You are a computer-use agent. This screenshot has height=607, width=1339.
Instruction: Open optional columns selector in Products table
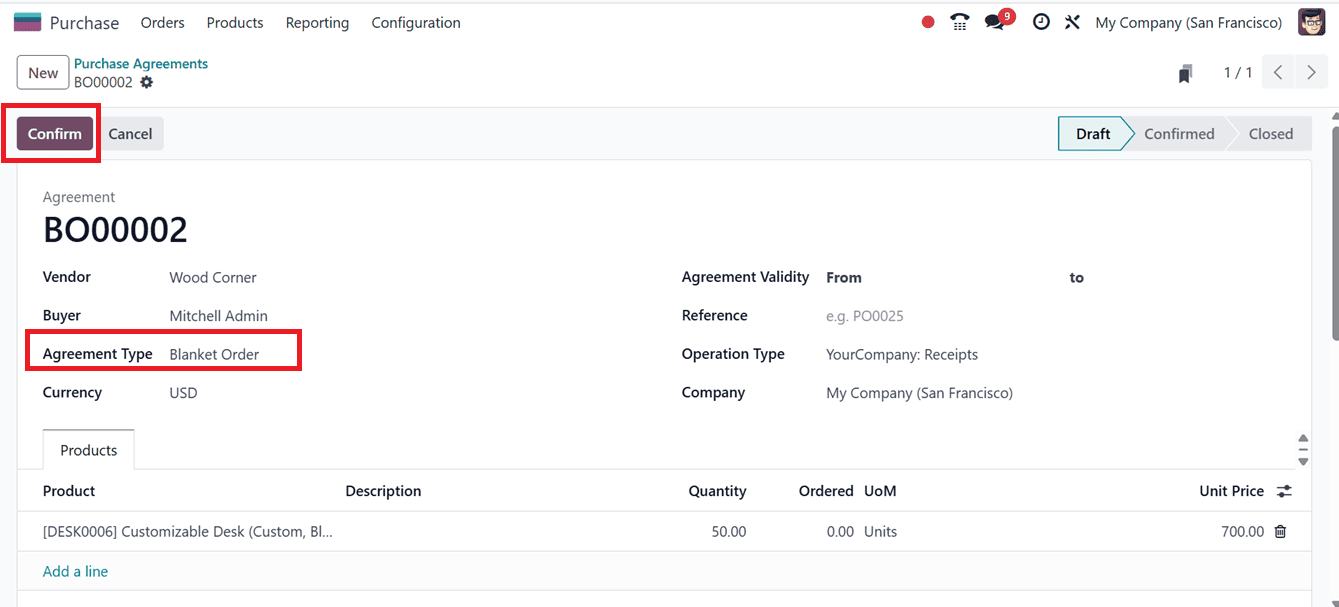pyautogui.click(x=1284, y=491)
